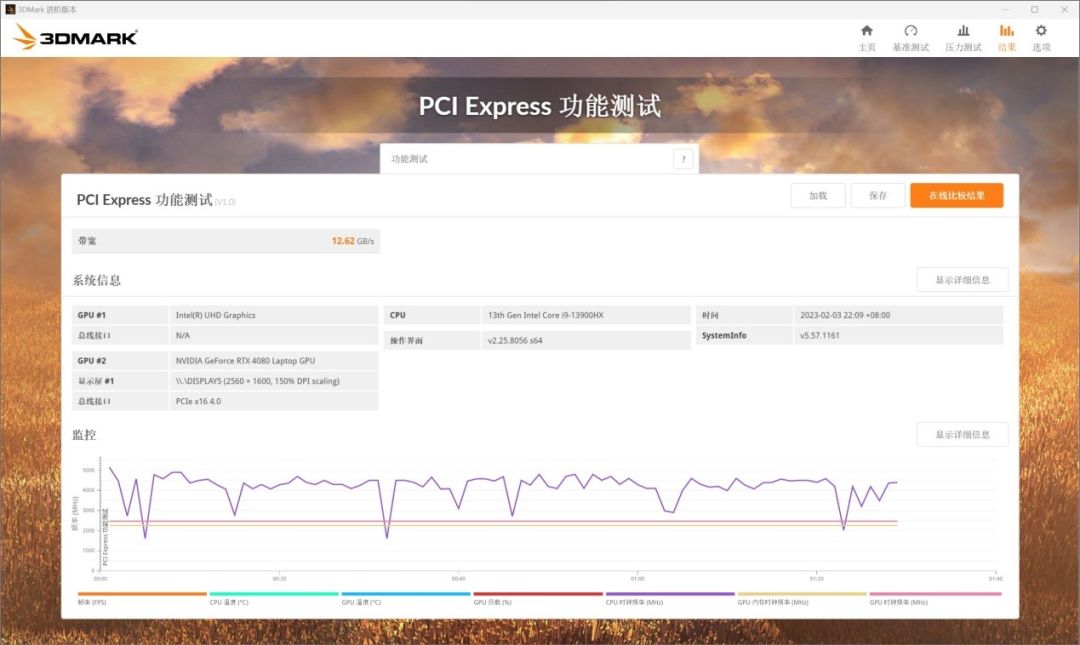Select GUI version v2.25.8056 s64

point(515,340)
